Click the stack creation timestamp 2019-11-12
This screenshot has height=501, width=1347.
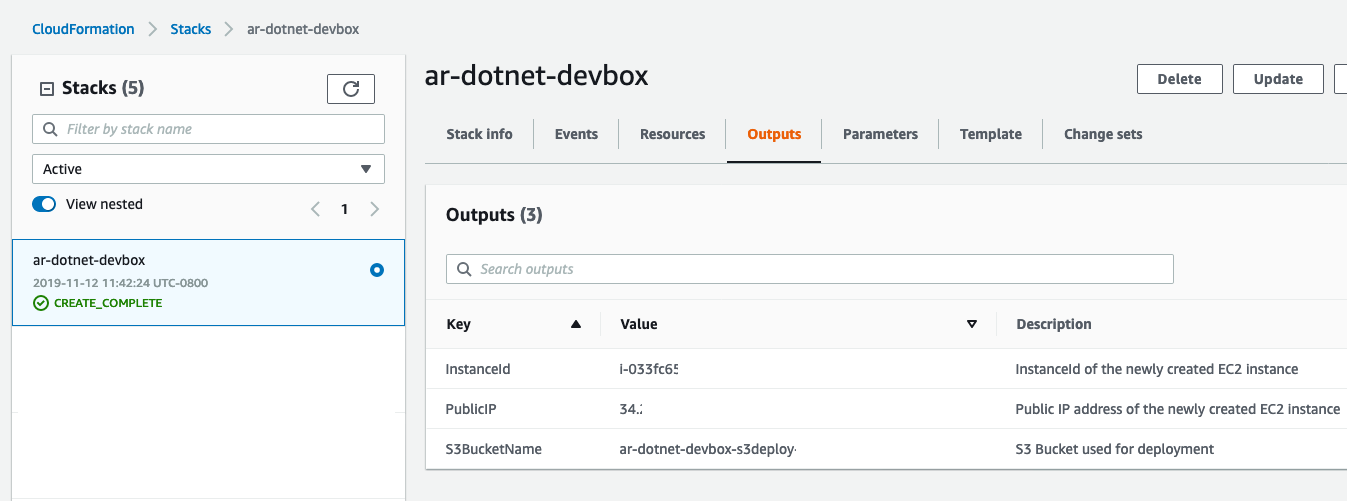(x=120, y=283)
